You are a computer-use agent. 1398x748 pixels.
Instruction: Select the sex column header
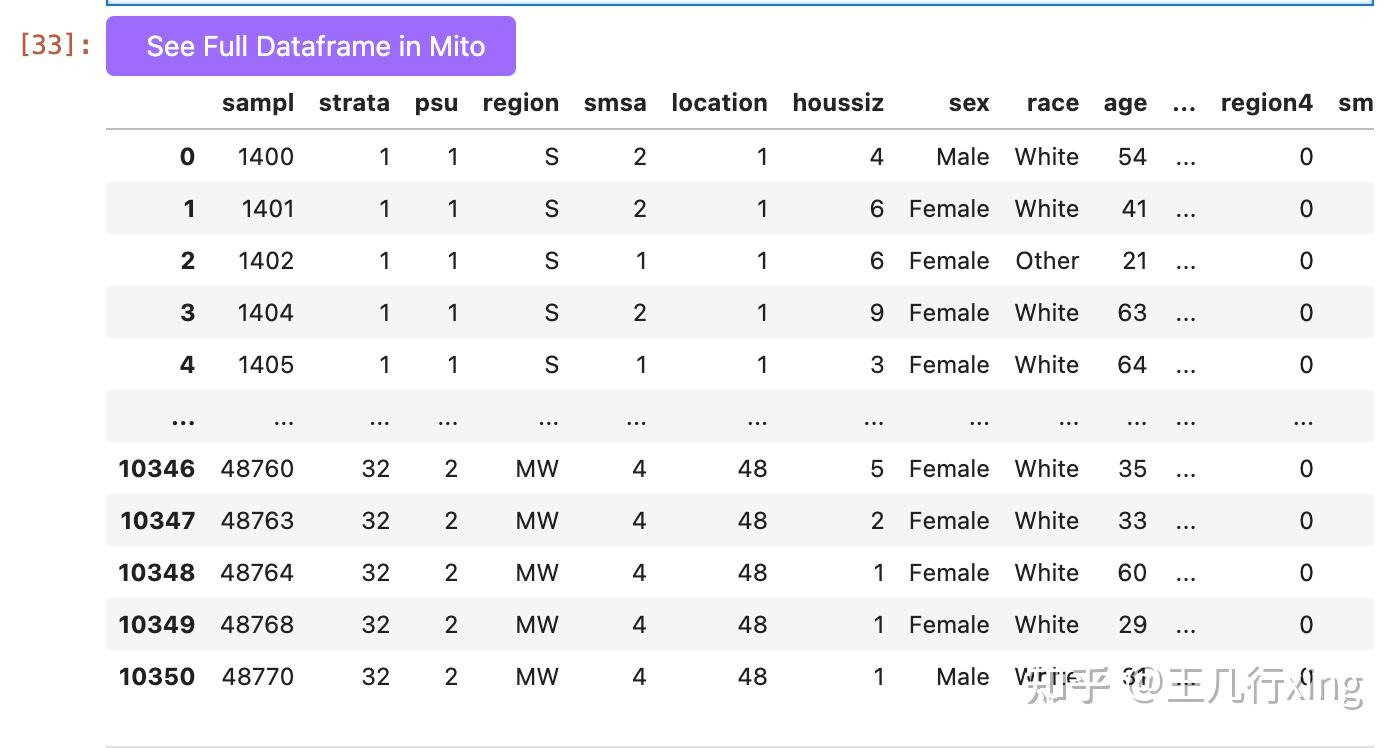969,103
